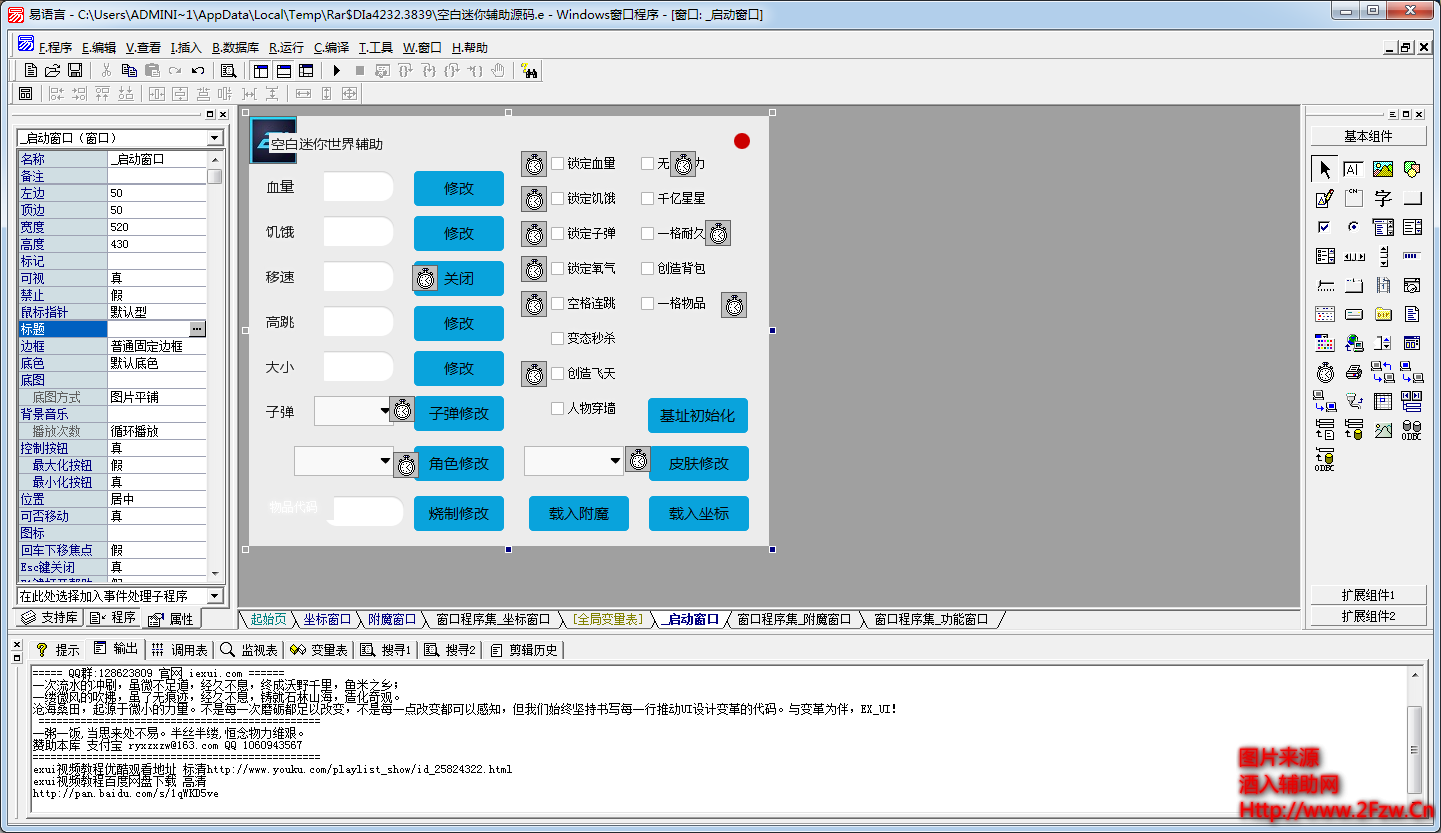This screenshot has width=1441, height=833.
Task: Save the program with the floppy icon
Action: tap(75, 71)
